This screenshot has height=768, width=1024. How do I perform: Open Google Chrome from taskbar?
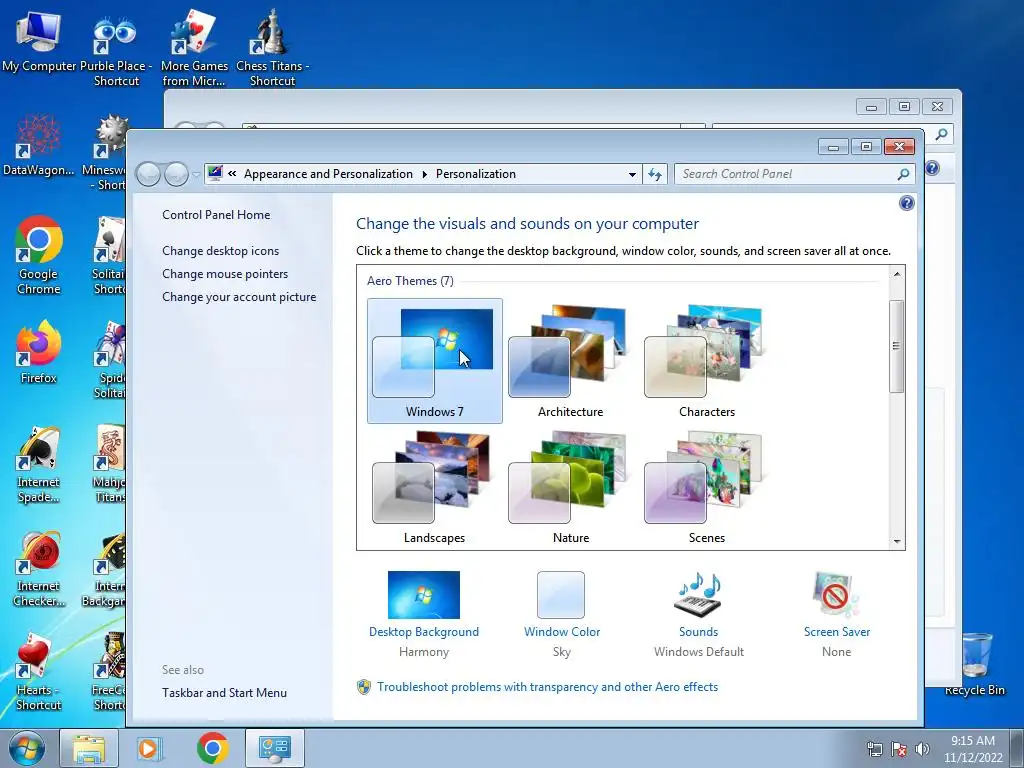click(x=212, y=748)
